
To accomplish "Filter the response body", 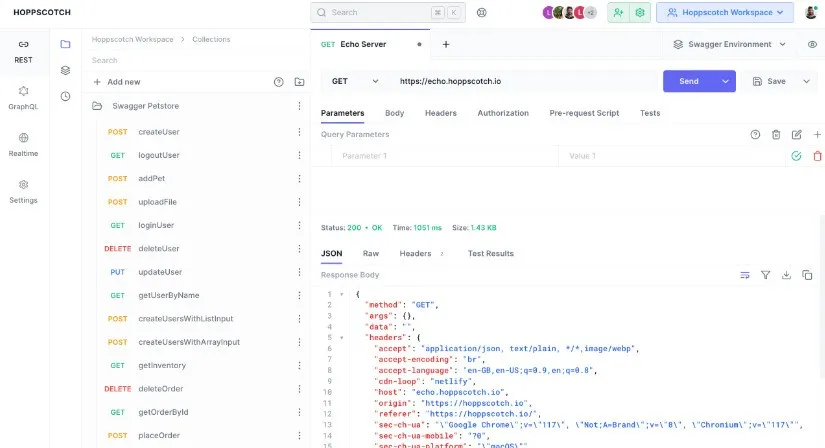I will point(766,275).
